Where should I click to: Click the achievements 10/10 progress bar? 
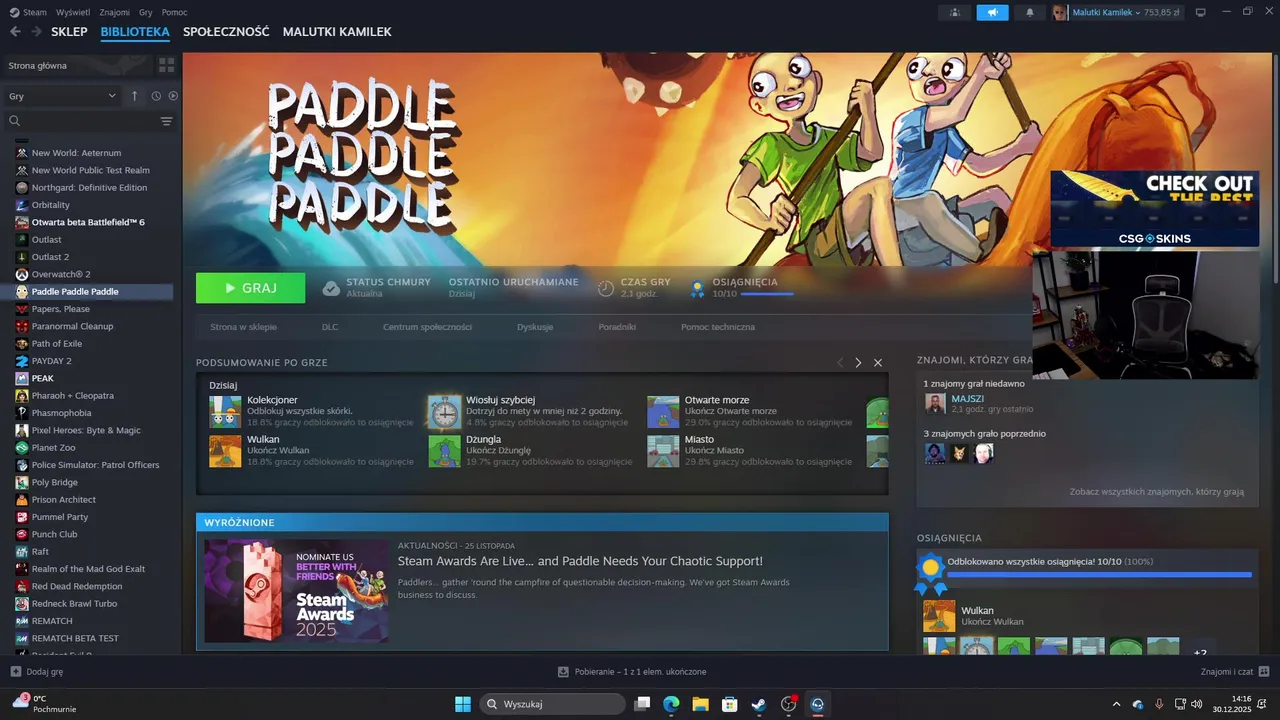pyautogui.click(x=767, y=294)
